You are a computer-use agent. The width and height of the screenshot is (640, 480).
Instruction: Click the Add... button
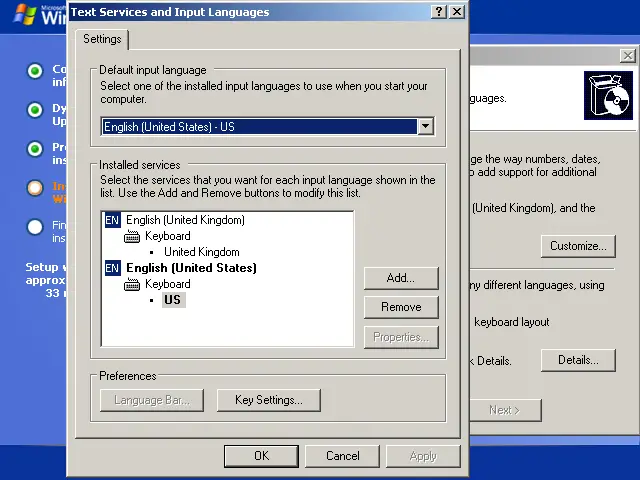400,278
